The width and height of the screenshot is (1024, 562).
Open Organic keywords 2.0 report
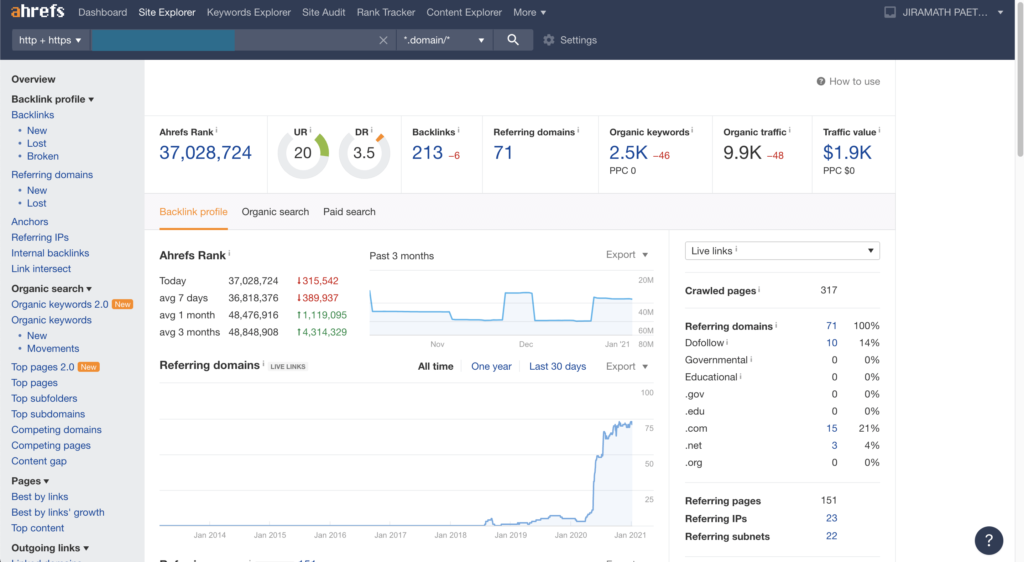[x=59, y=304]
